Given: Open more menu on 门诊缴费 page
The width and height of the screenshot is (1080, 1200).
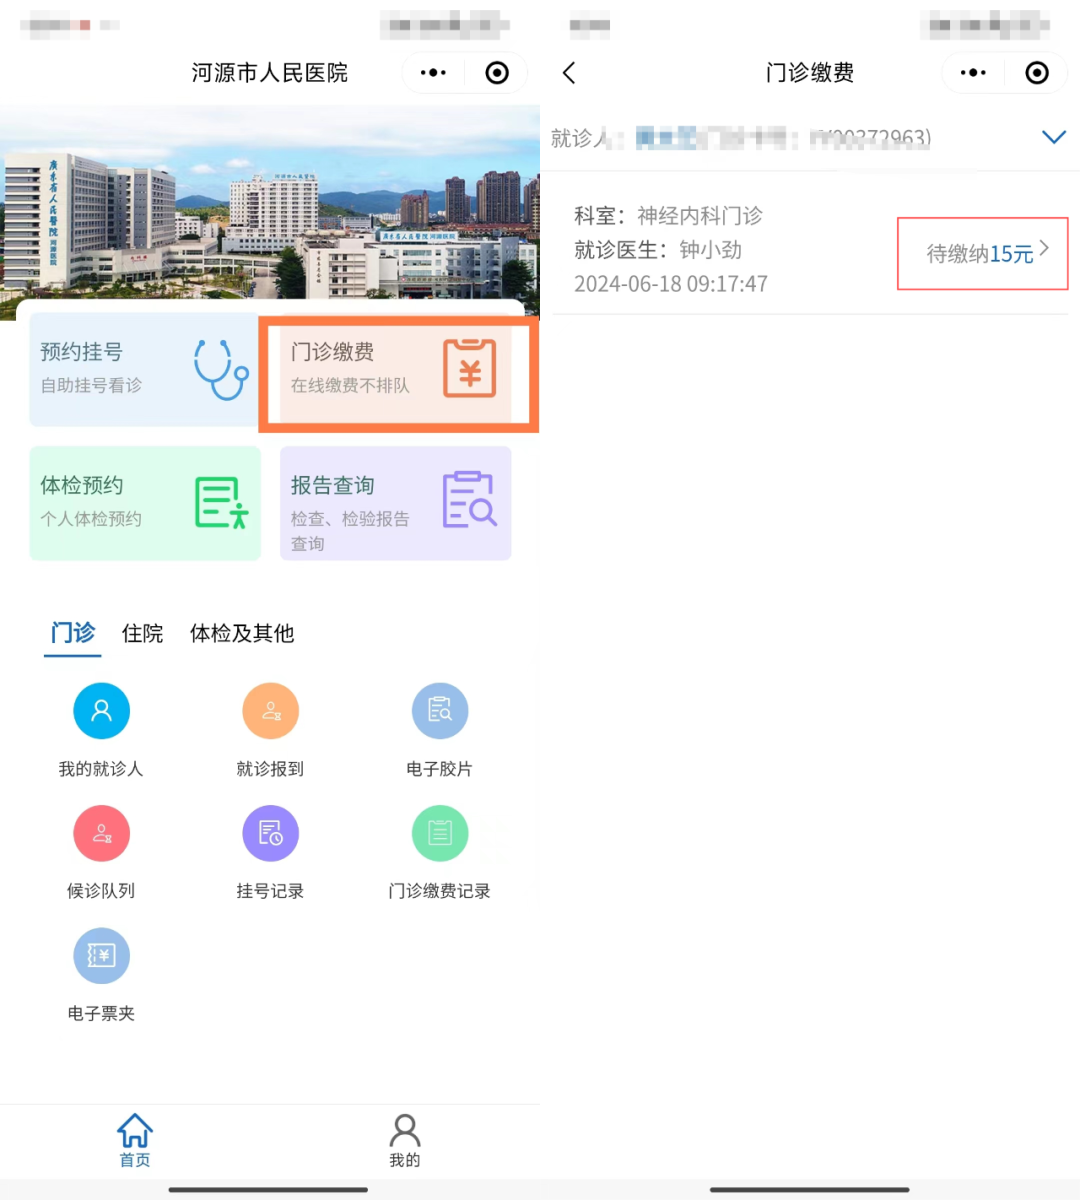Looking at the screenshot, I should coord(973,73).
